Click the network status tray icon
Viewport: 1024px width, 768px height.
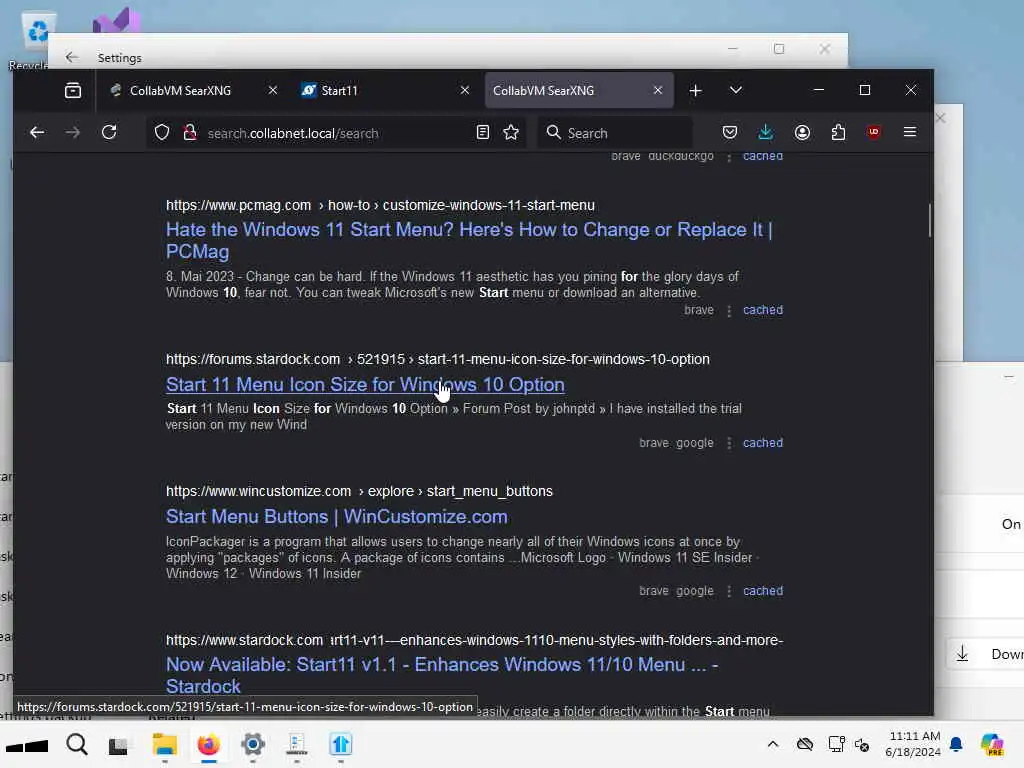click(x=836, y=744)
